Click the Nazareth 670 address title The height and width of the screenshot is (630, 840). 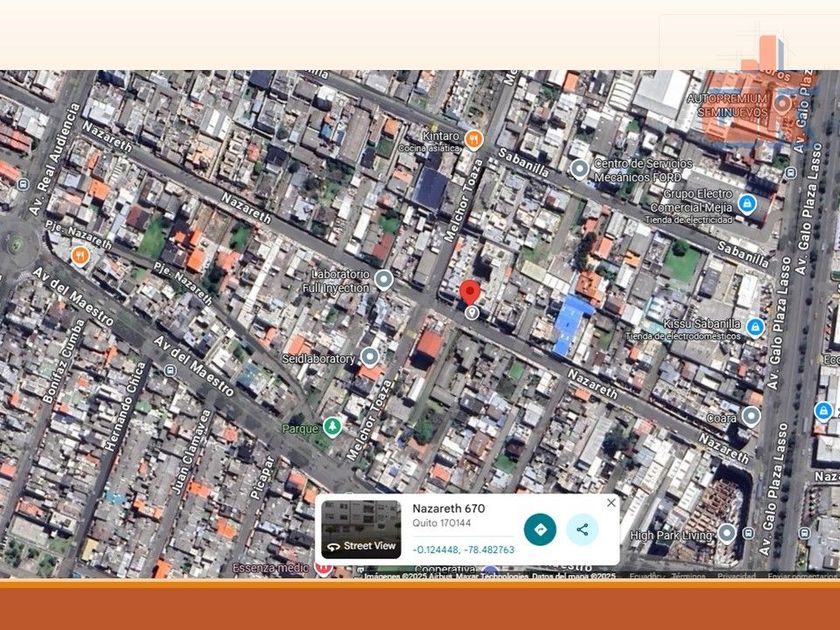tap(449, 509)
